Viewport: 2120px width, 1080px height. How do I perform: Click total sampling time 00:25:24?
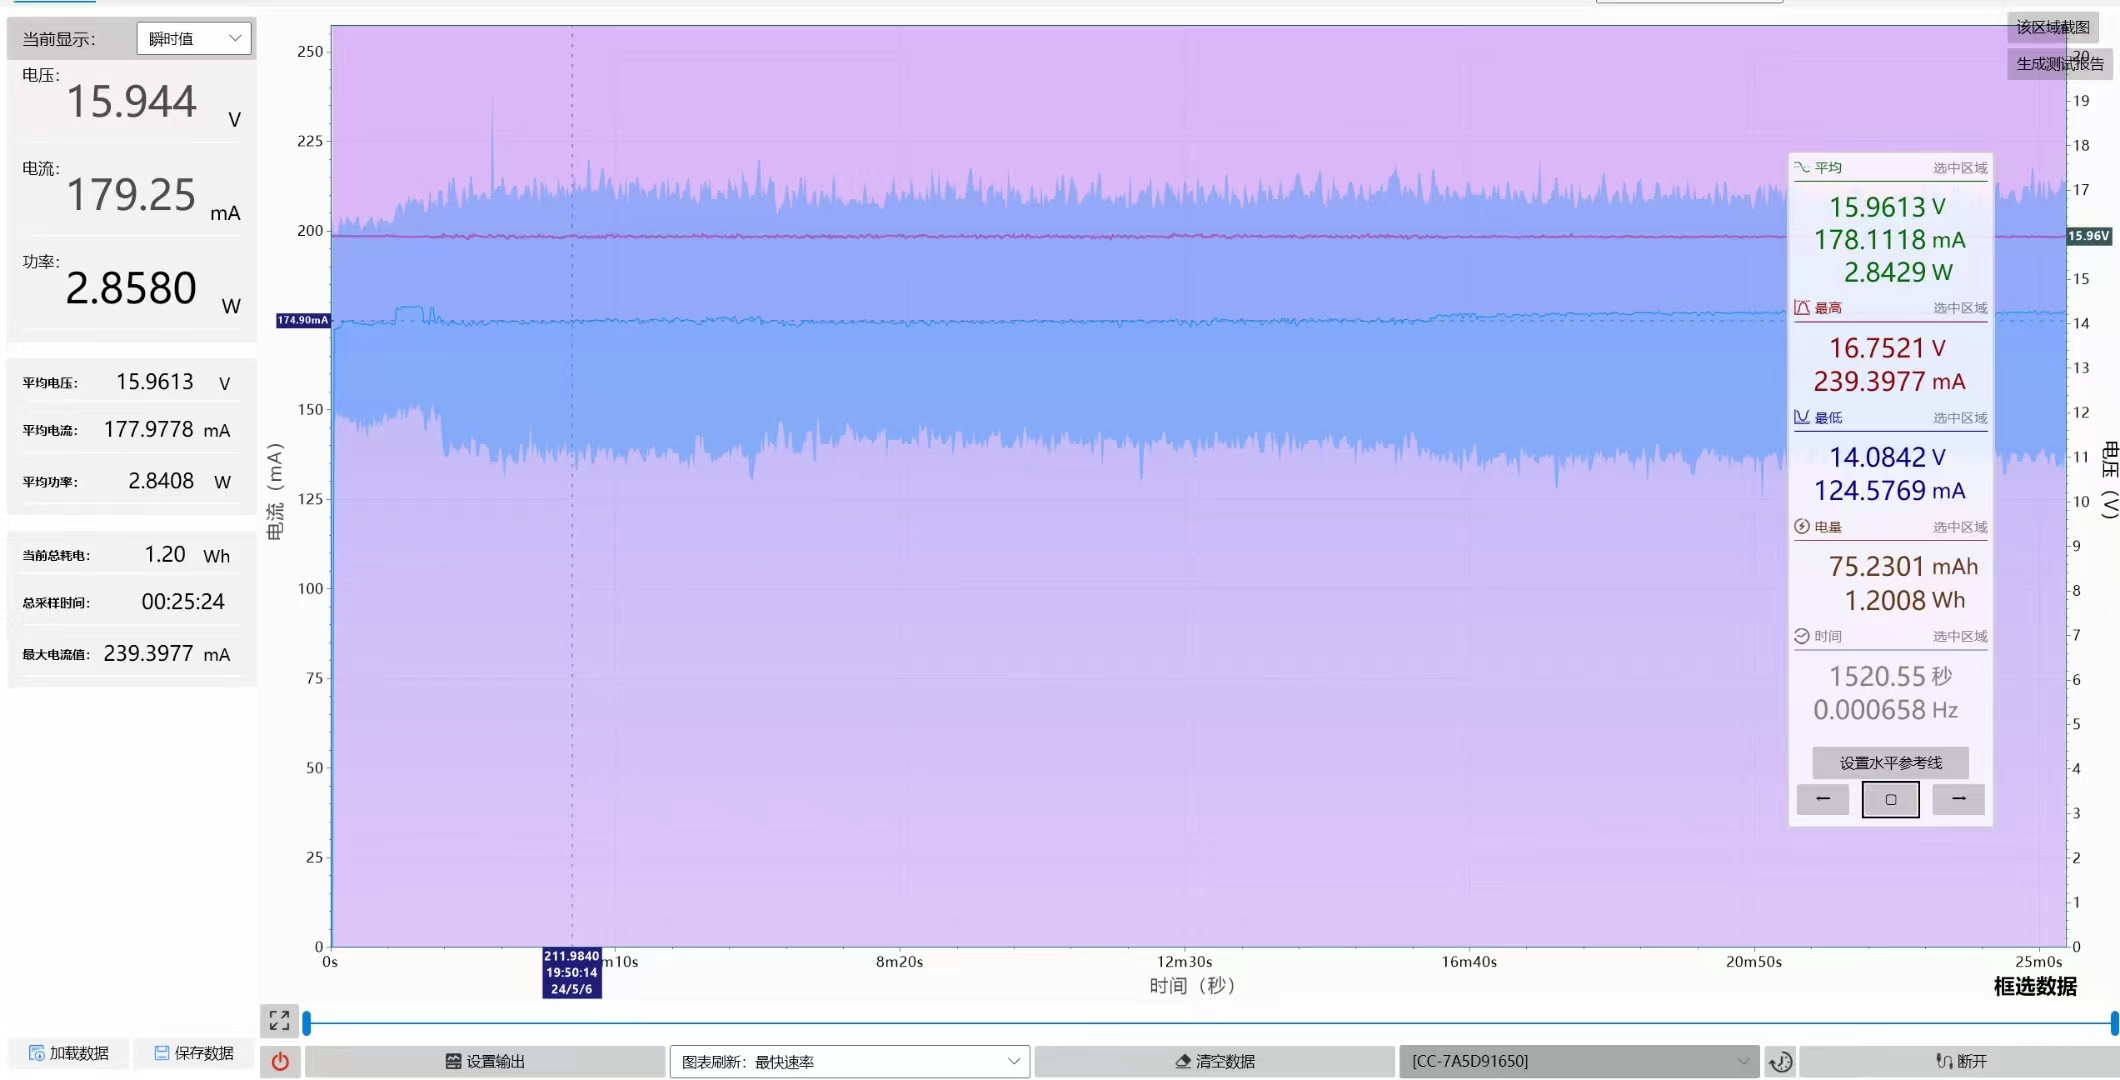click(x=183, y=602)
